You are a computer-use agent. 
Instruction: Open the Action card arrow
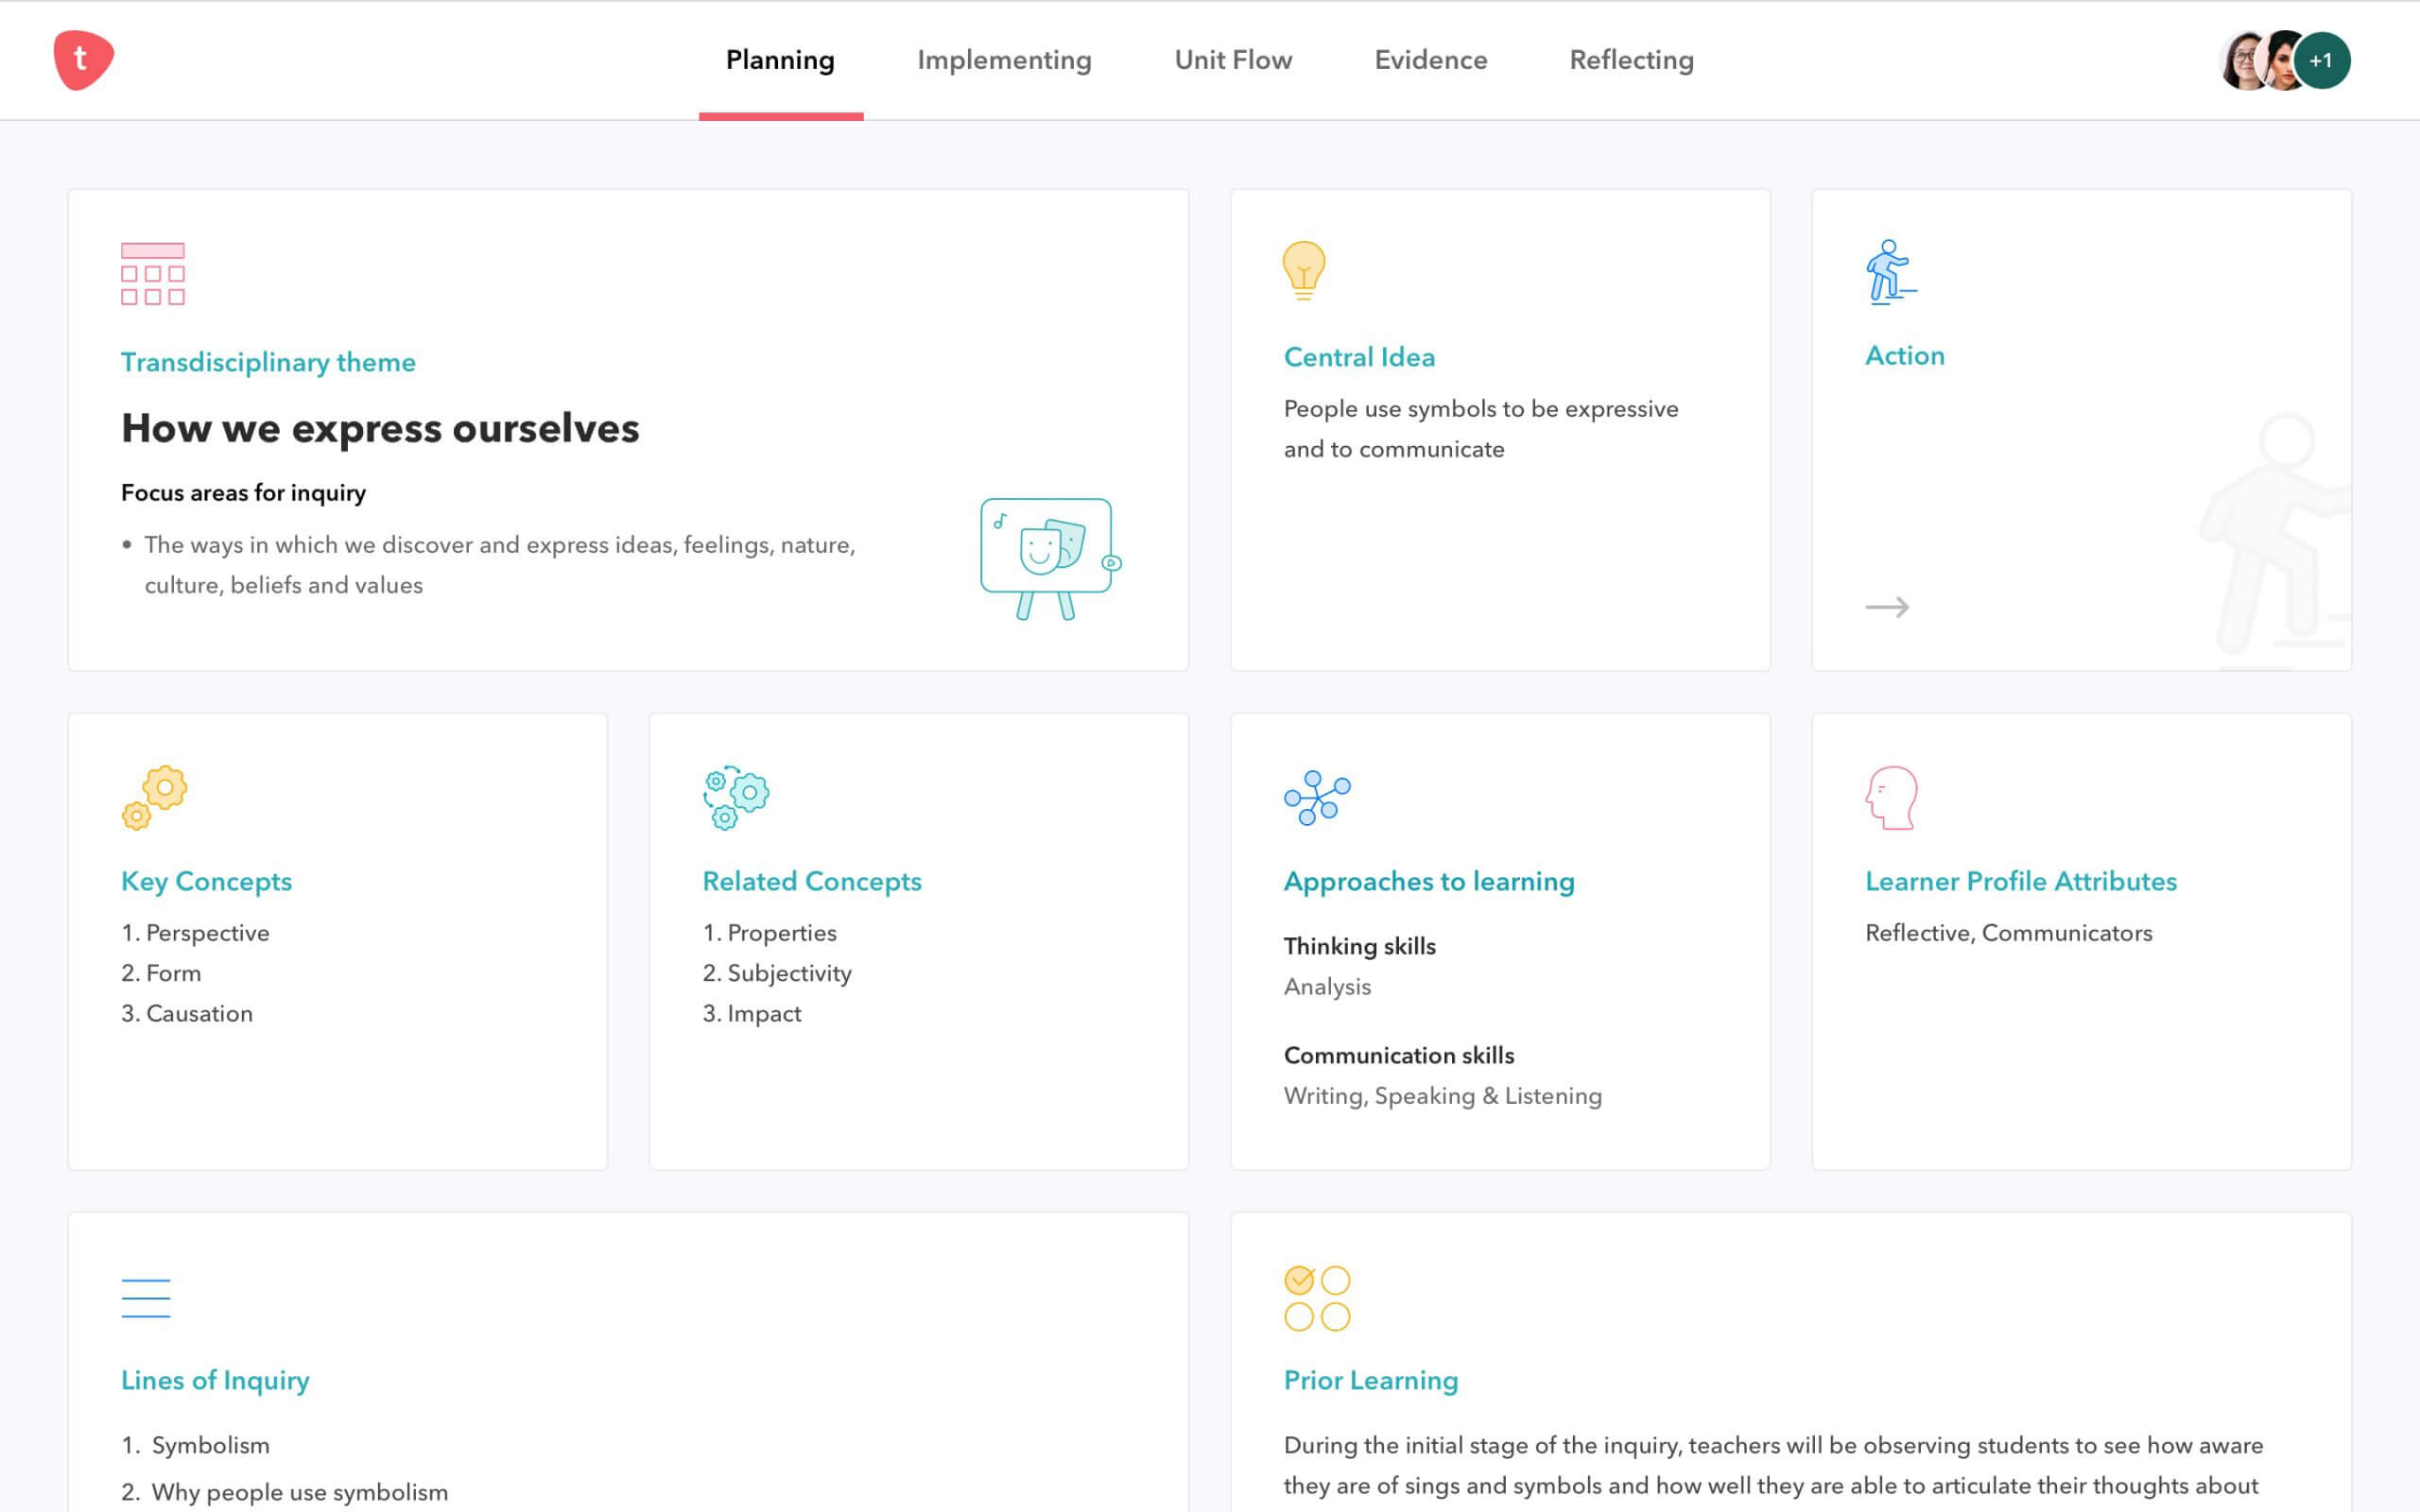1886,607
